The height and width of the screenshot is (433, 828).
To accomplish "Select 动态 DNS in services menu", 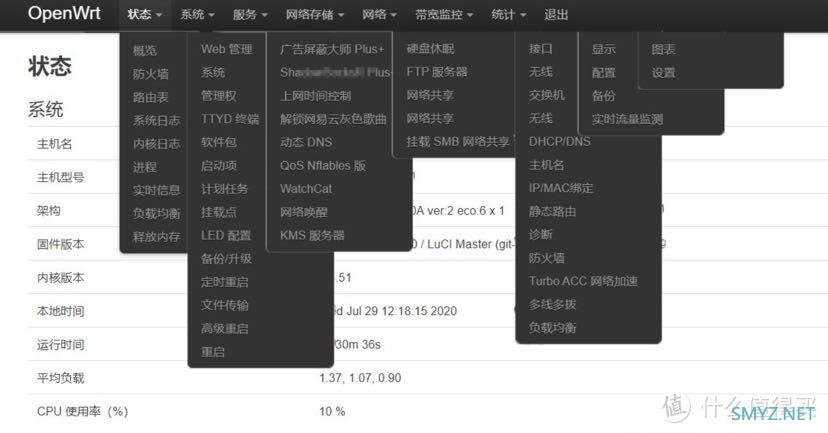I will 306,142.
